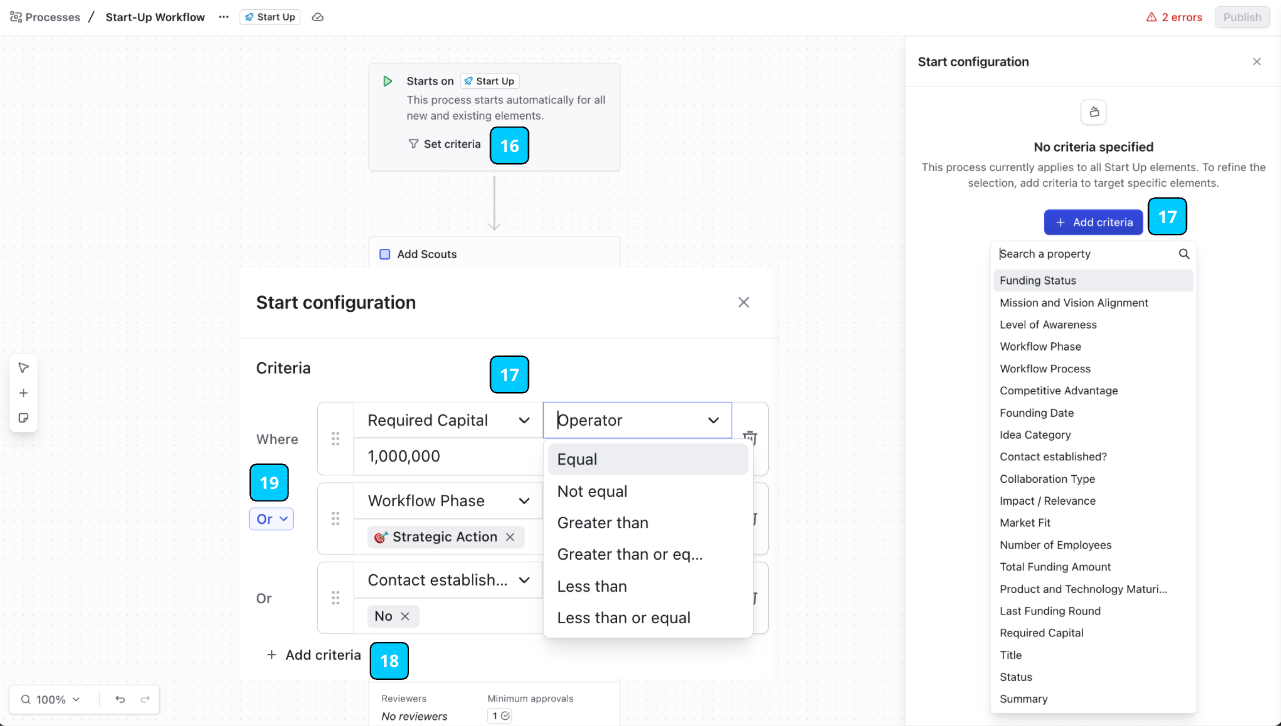Click the plus tool on canvas toolbar
This screenshot has height=726, width=1281.
click(x=24, y=393)
